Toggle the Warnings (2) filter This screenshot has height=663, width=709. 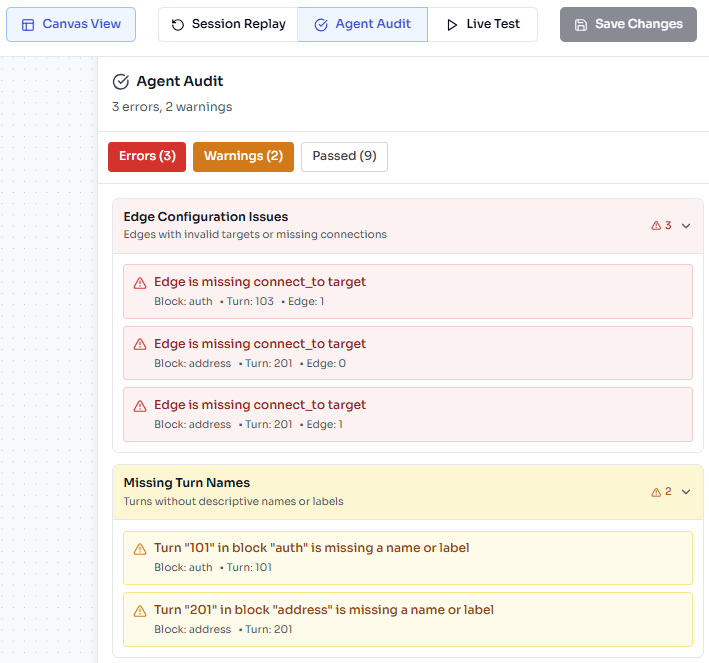coord(243,156)
